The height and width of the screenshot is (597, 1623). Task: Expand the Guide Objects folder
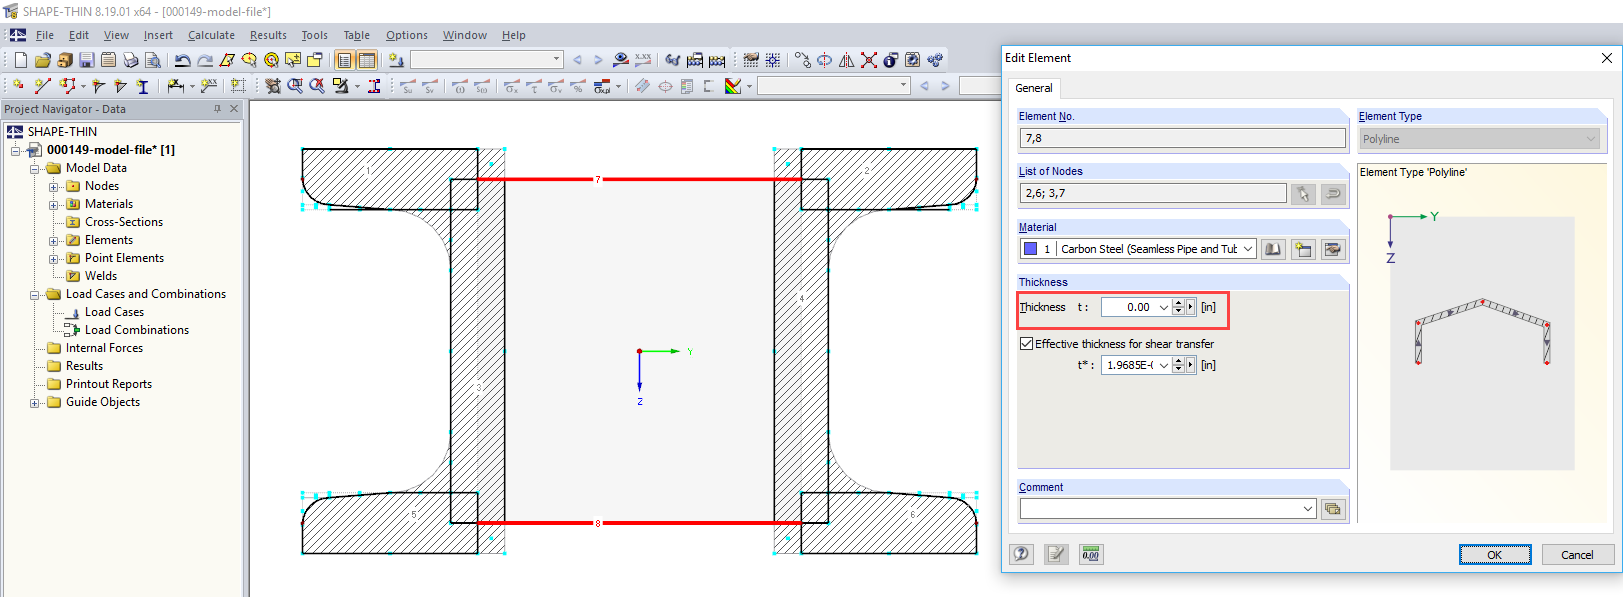point(35,403)
